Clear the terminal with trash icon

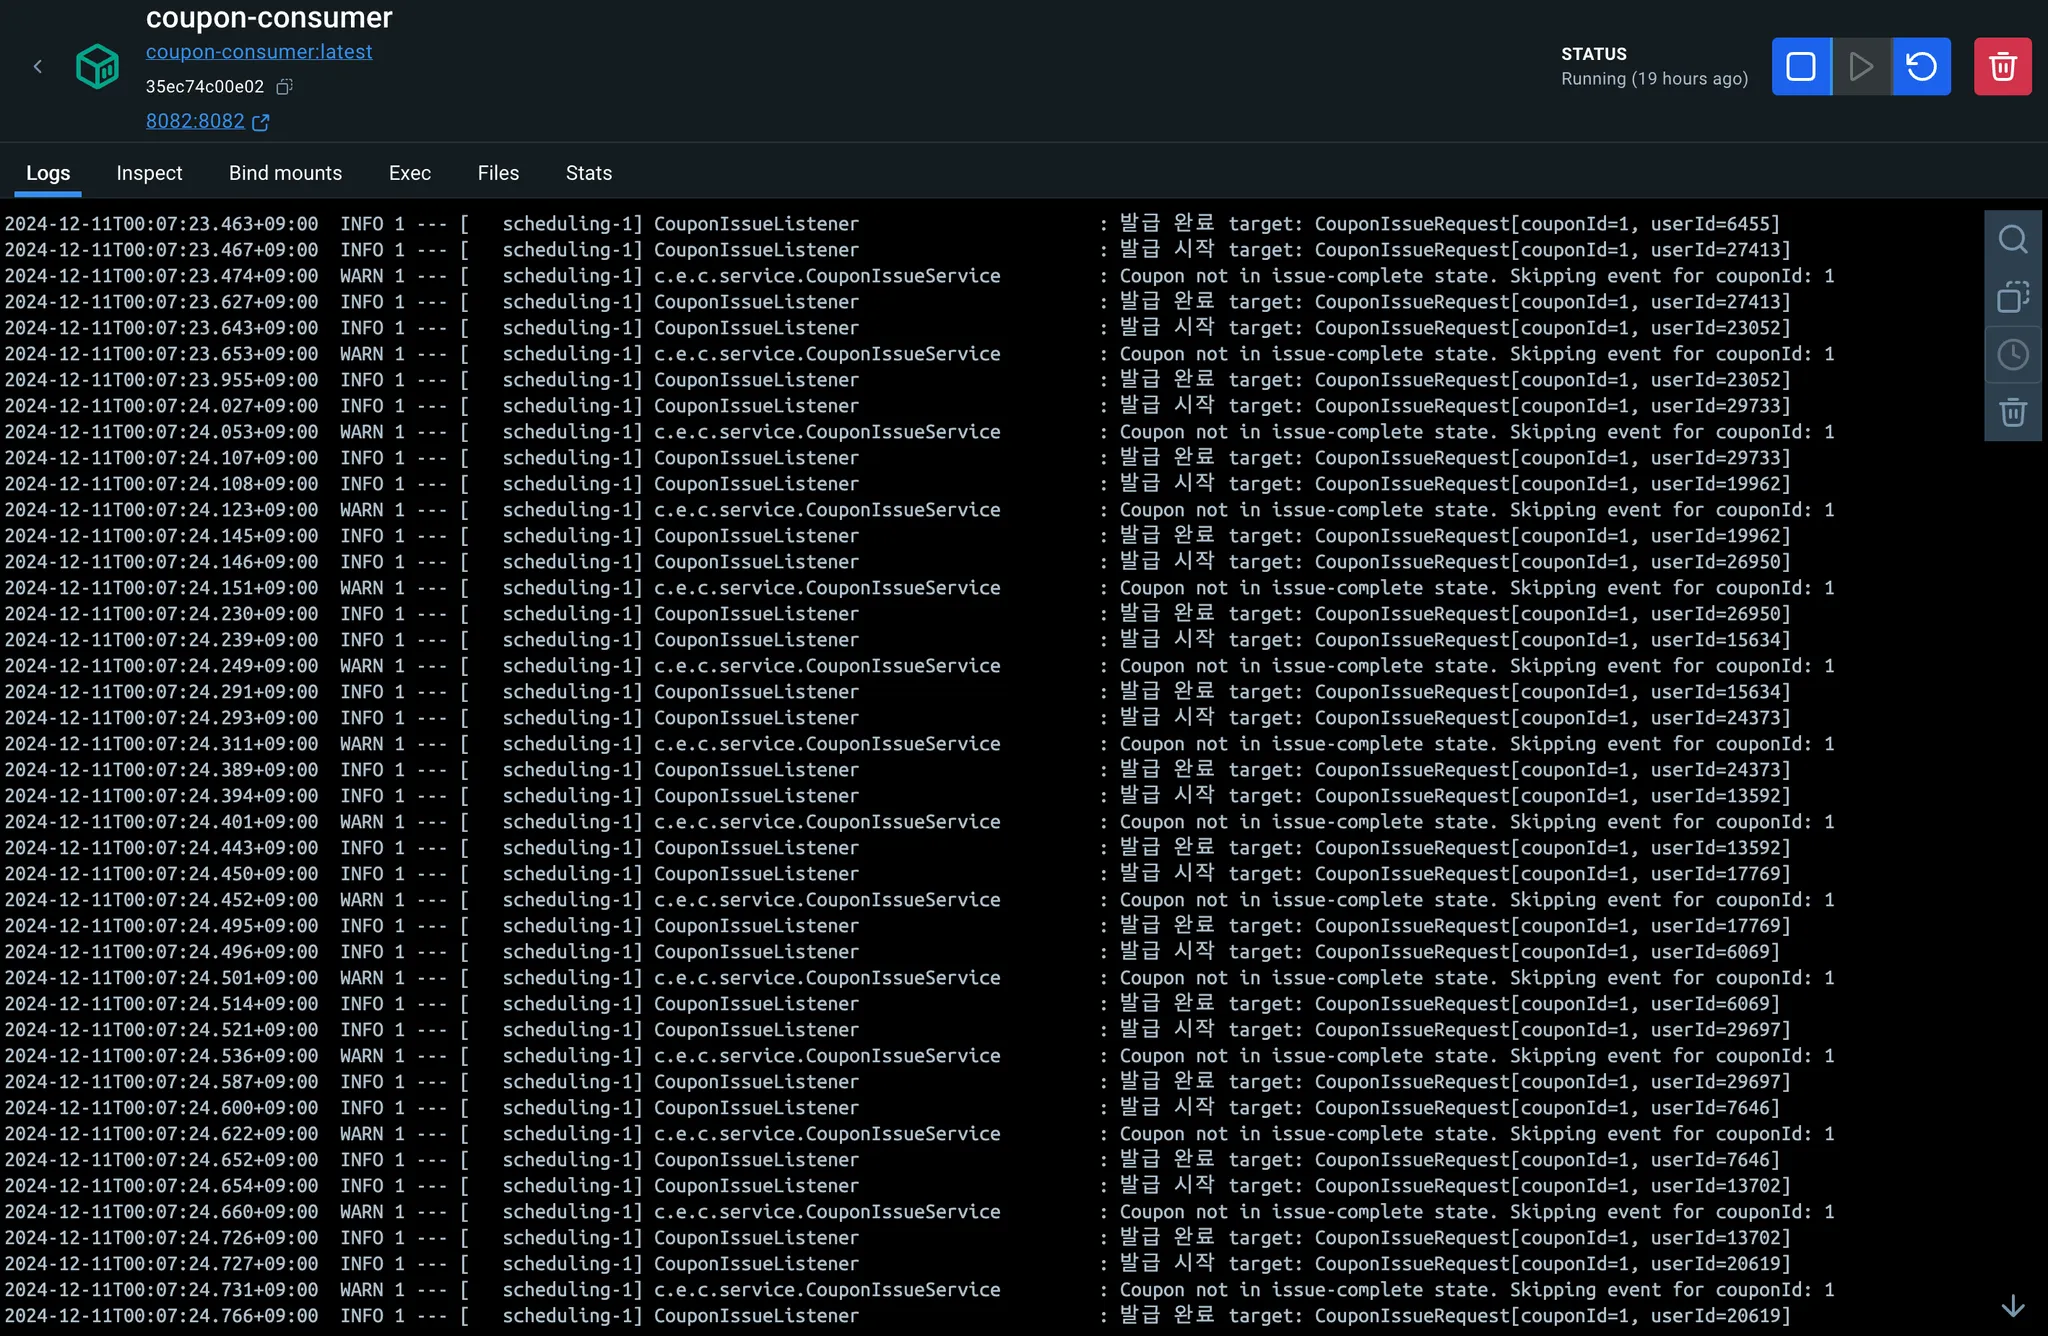(x=2012, y=412)
